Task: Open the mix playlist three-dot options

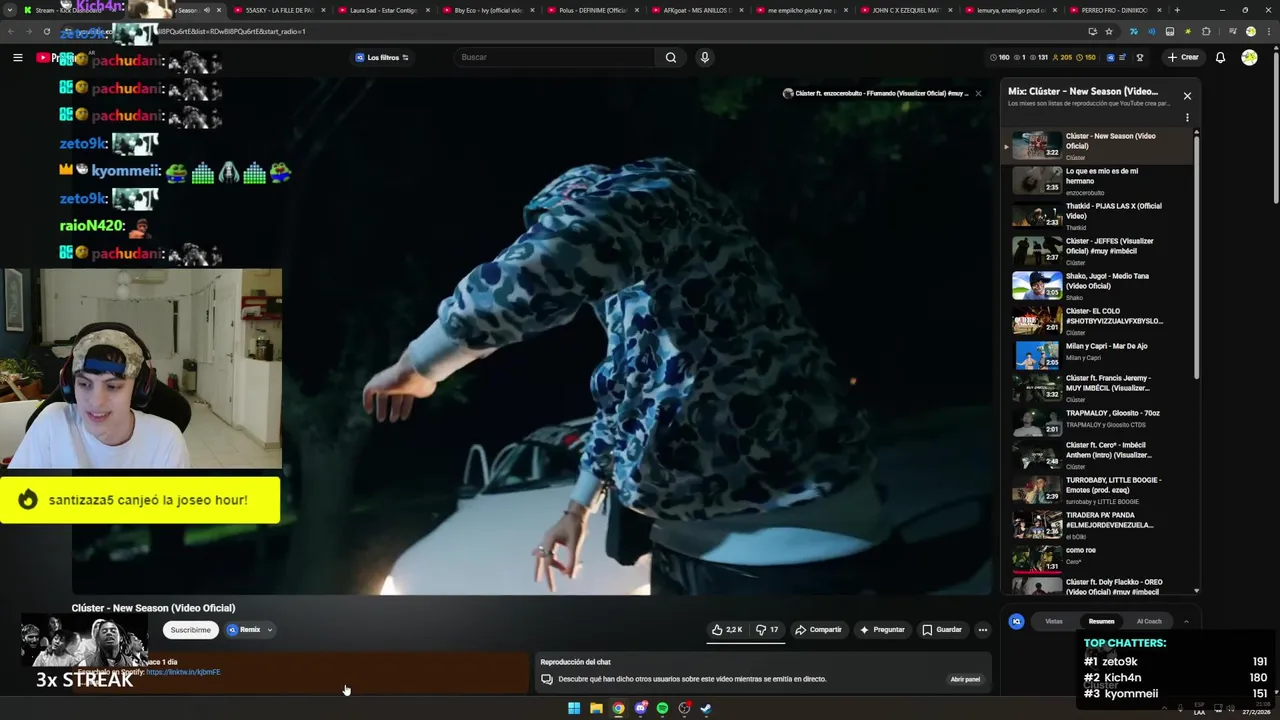Action: pyautogui.click(x=1187, y=117)
